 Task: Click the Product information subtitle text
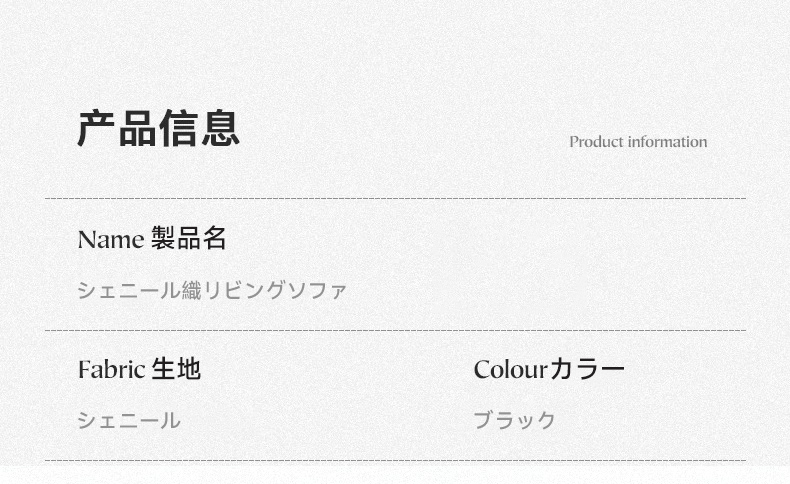tap(638, 142)
